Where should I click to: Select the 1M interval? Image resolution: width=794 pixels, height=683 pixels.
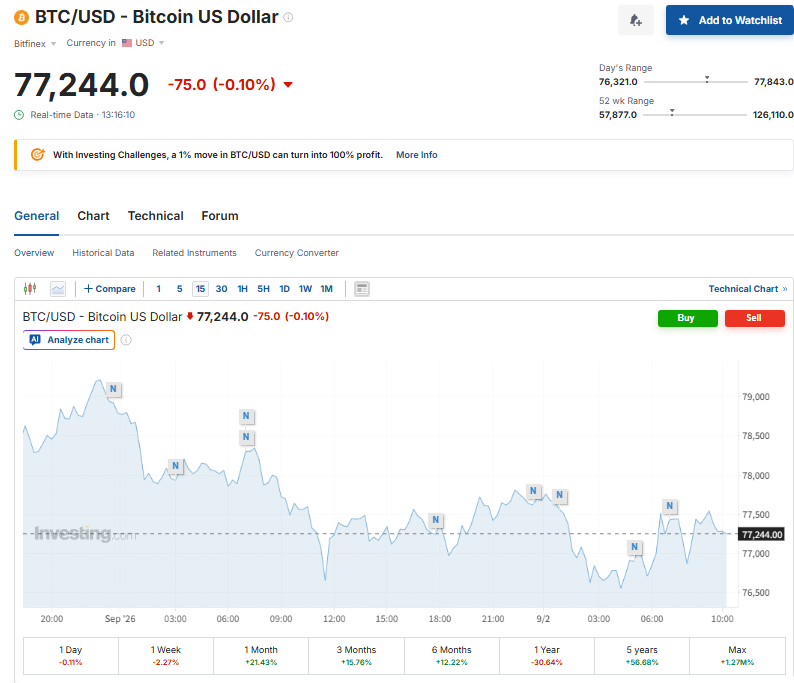[327, 289]
